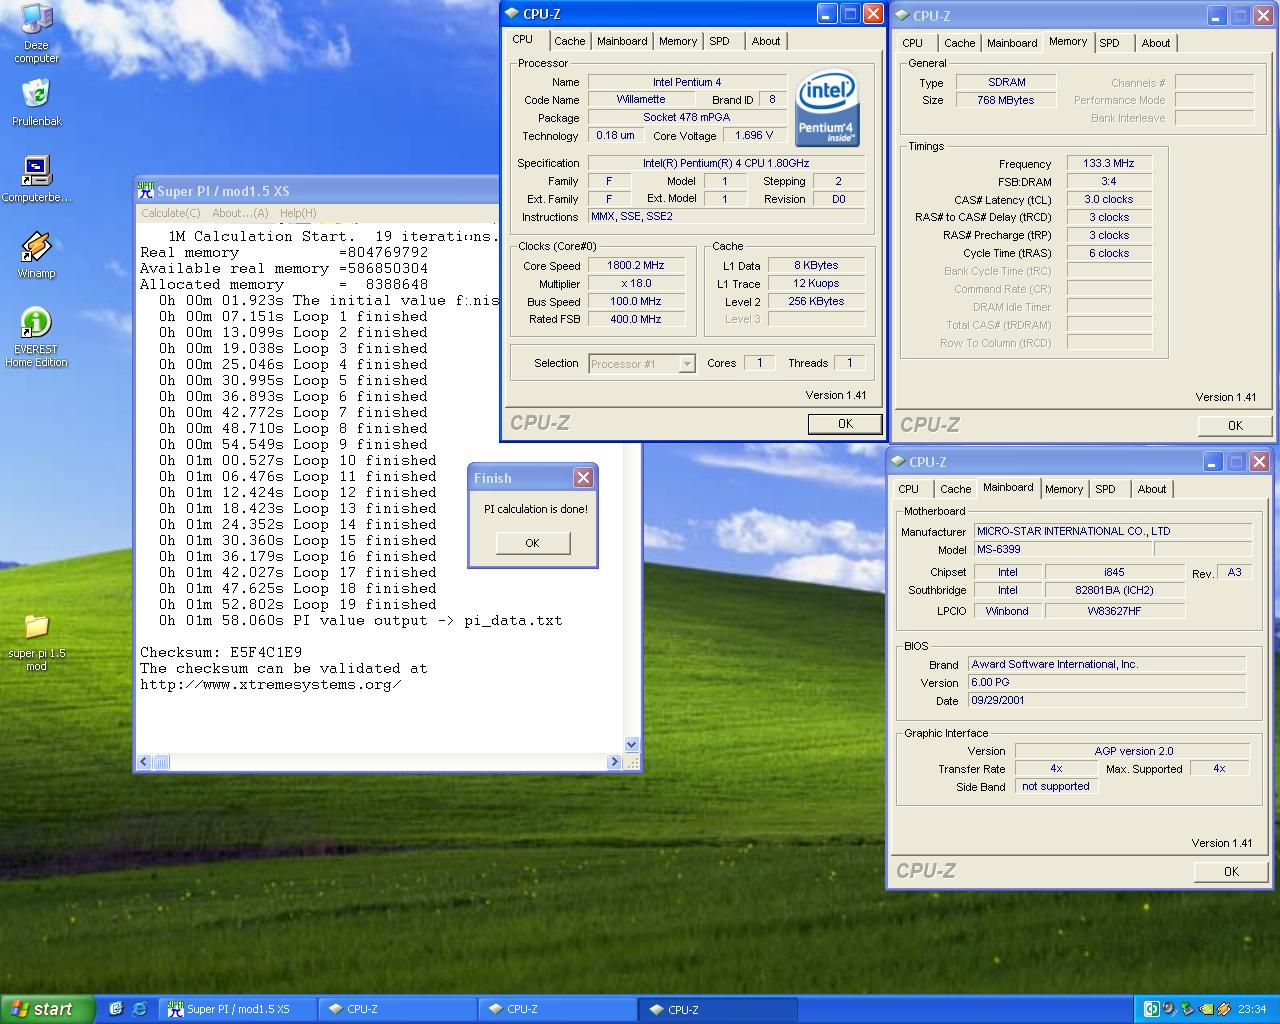
Task: Select CPU tab in the Motherboard CPU-Z window
Action: [x=908, y=489]
